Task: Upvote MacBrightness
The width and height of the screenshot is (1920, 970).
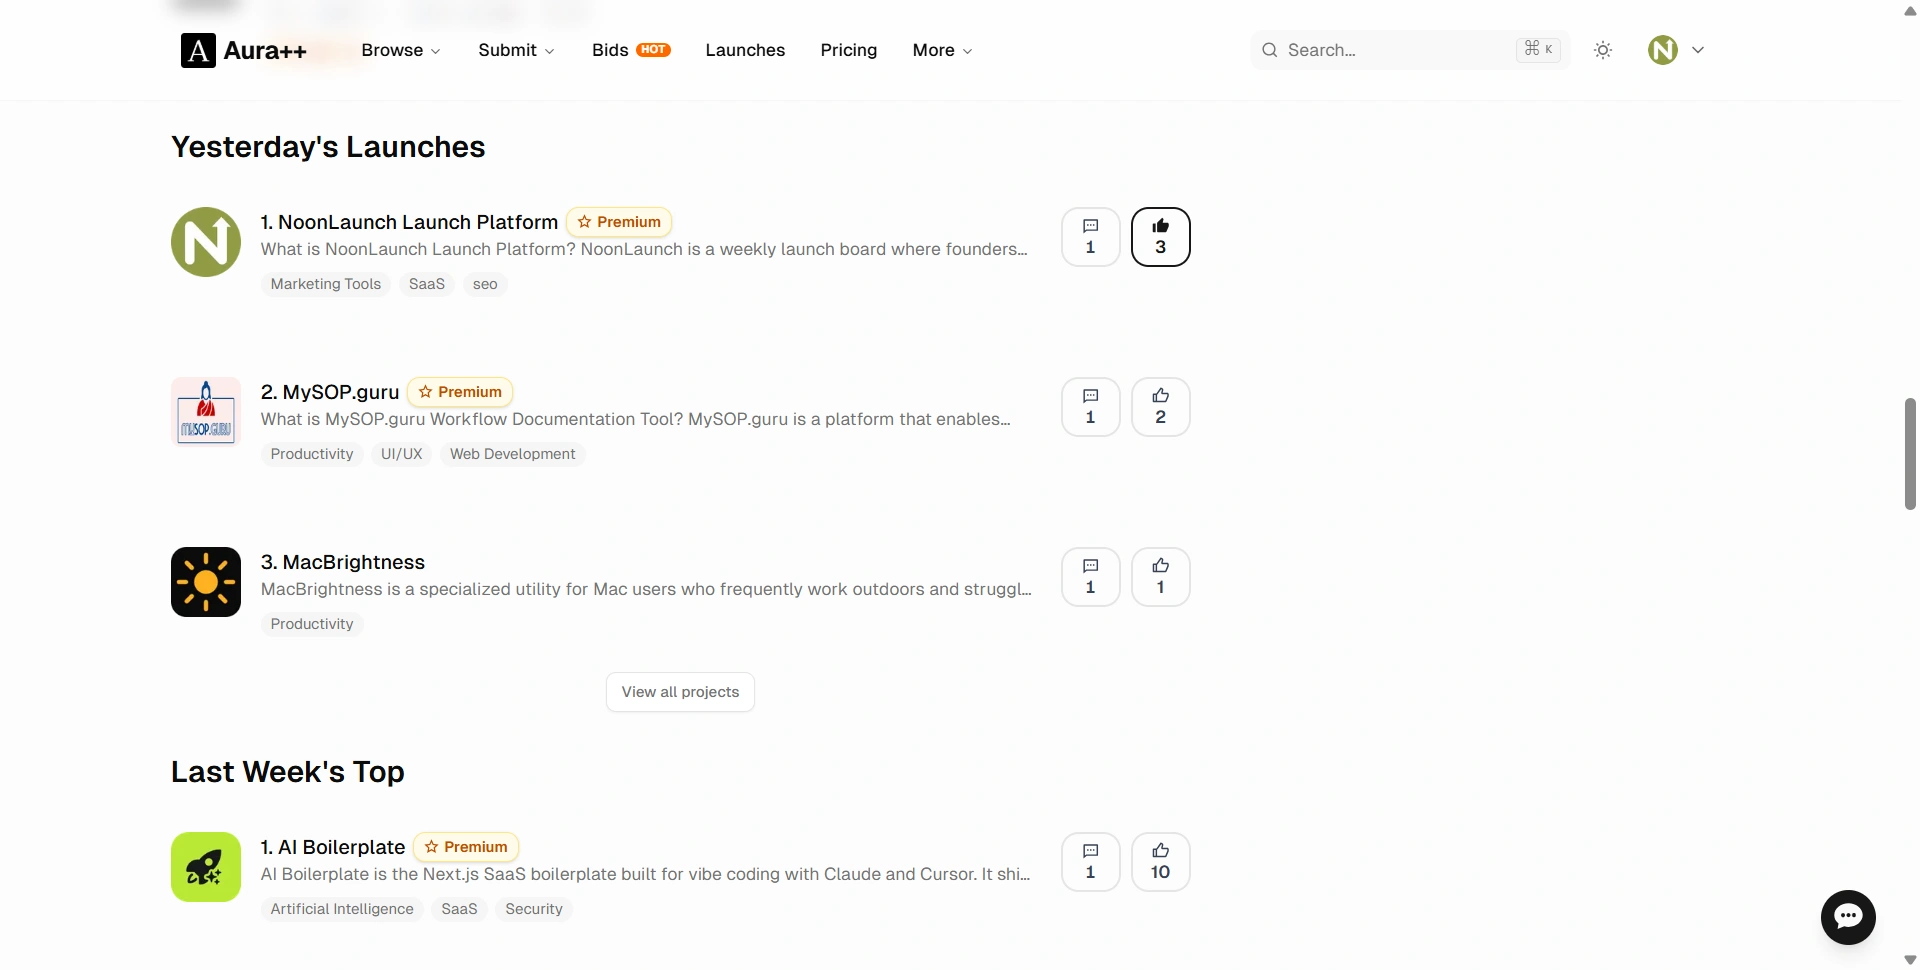Action: coord(1160,577)
